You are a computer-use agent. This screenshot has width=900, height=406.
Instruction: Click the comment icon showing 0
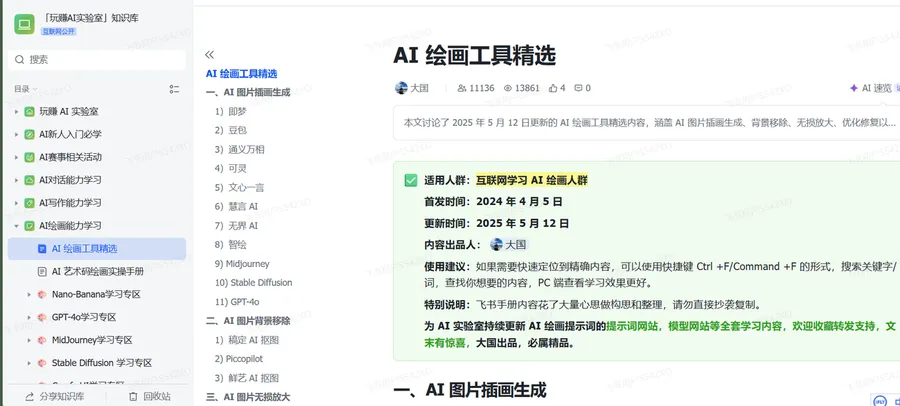579,88
